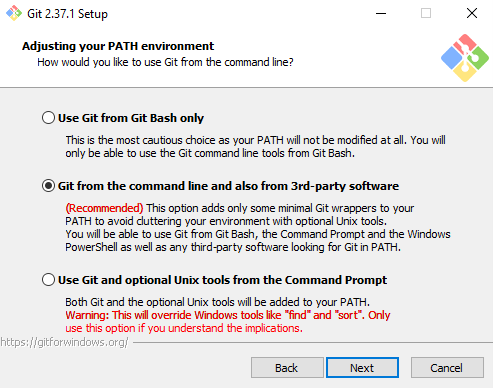Select Use Git and optional Unix tools option
Screen dimensions: 493x388
48,280
